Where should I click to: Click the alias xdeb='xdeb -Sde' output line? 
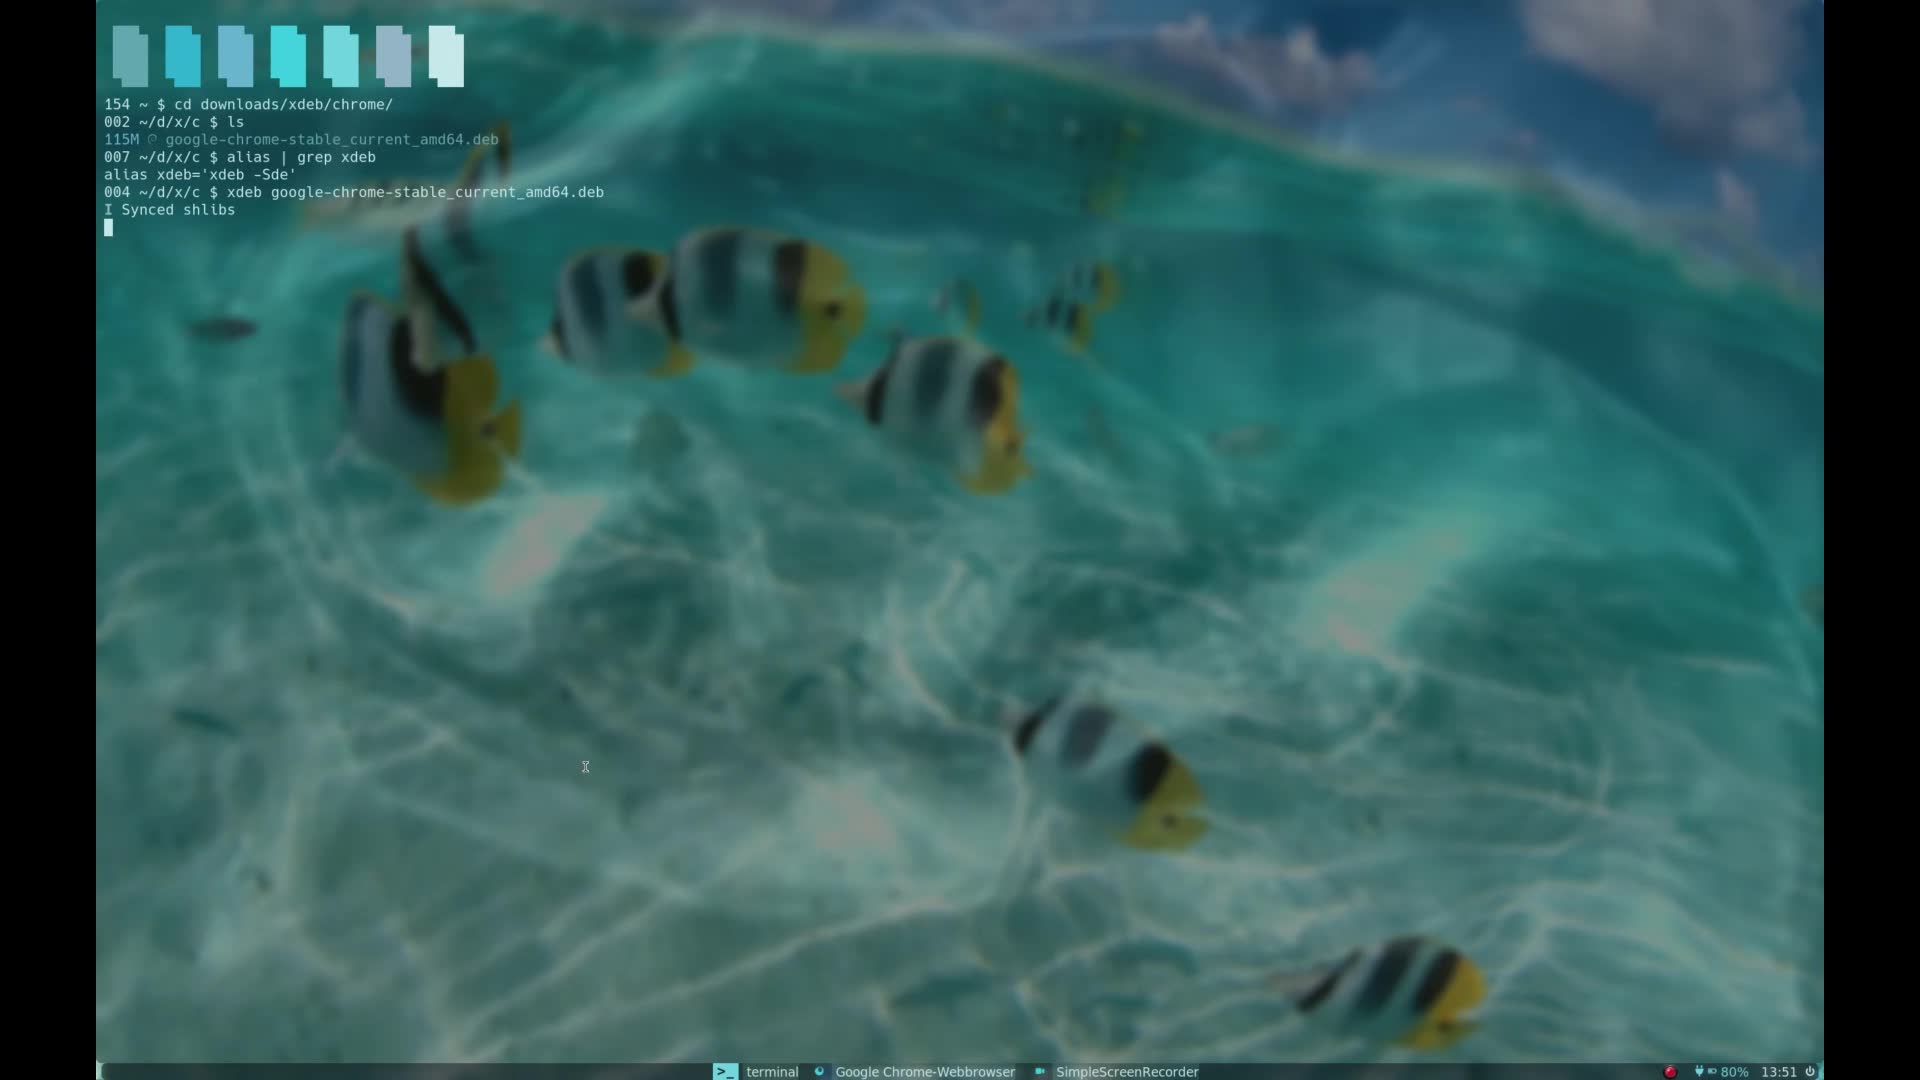tap(200, 175)
